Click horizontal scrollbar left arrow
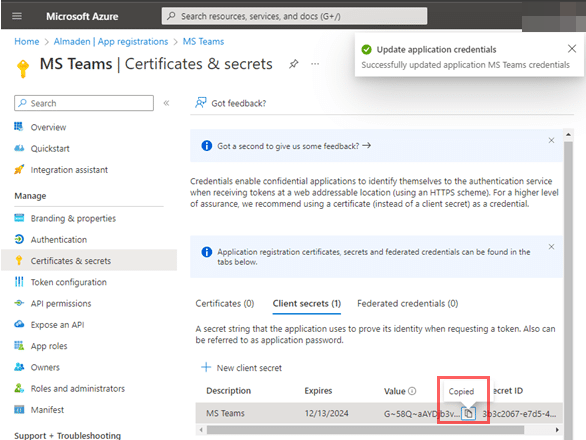This screenshot has height=440, width=586. (201, 430)
